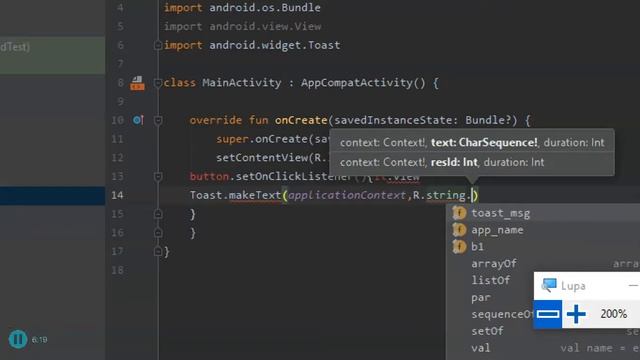Click savedInstanceState parameter in onCreate

(x=393, y=120)
